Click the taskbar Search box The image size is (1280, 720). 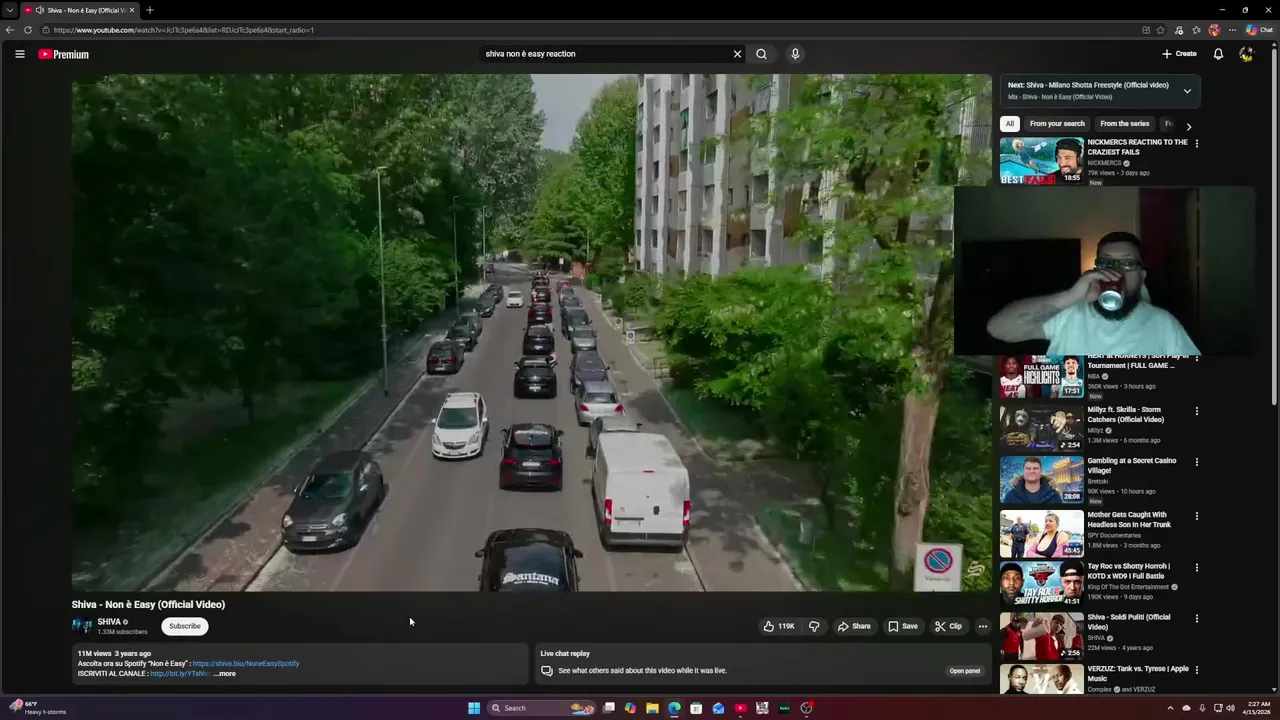click(x=540, y=708)
